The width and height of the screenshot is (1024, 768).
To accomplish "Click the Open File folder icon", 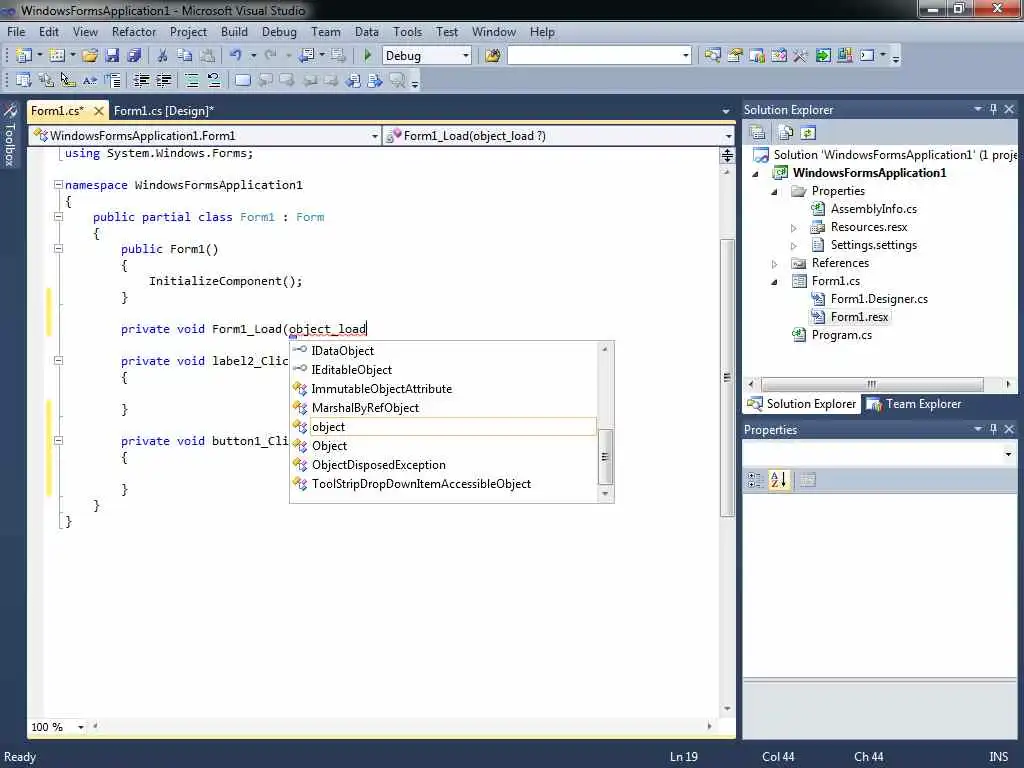I will click(90, 56).
